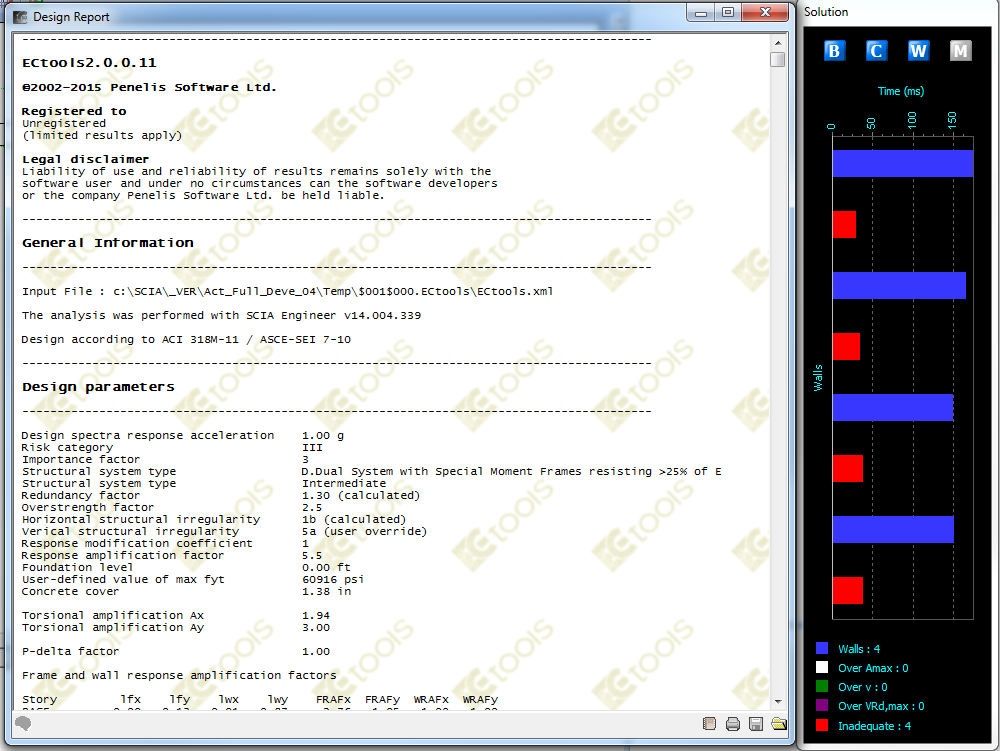Click the 'Legal disclaimer' heading
1000x751 pixels.
point(85,159)
